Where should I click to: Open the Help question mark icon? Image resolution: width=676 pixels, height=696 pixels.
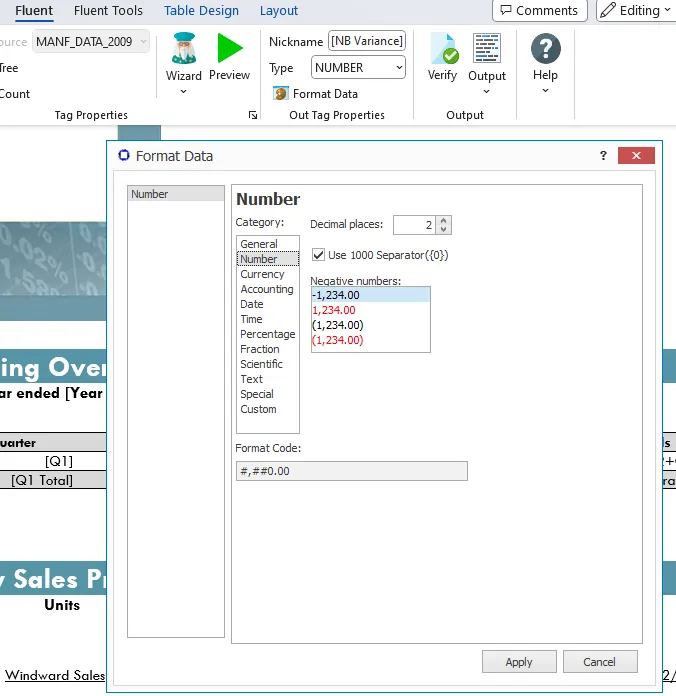coord(546,48)
